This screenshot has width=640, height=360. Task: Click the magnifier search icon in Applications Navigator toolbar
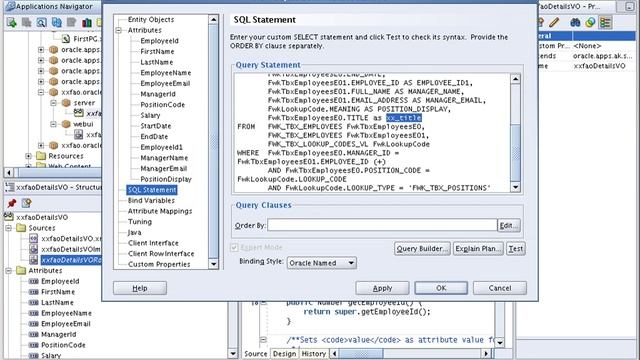coord(41,22)
